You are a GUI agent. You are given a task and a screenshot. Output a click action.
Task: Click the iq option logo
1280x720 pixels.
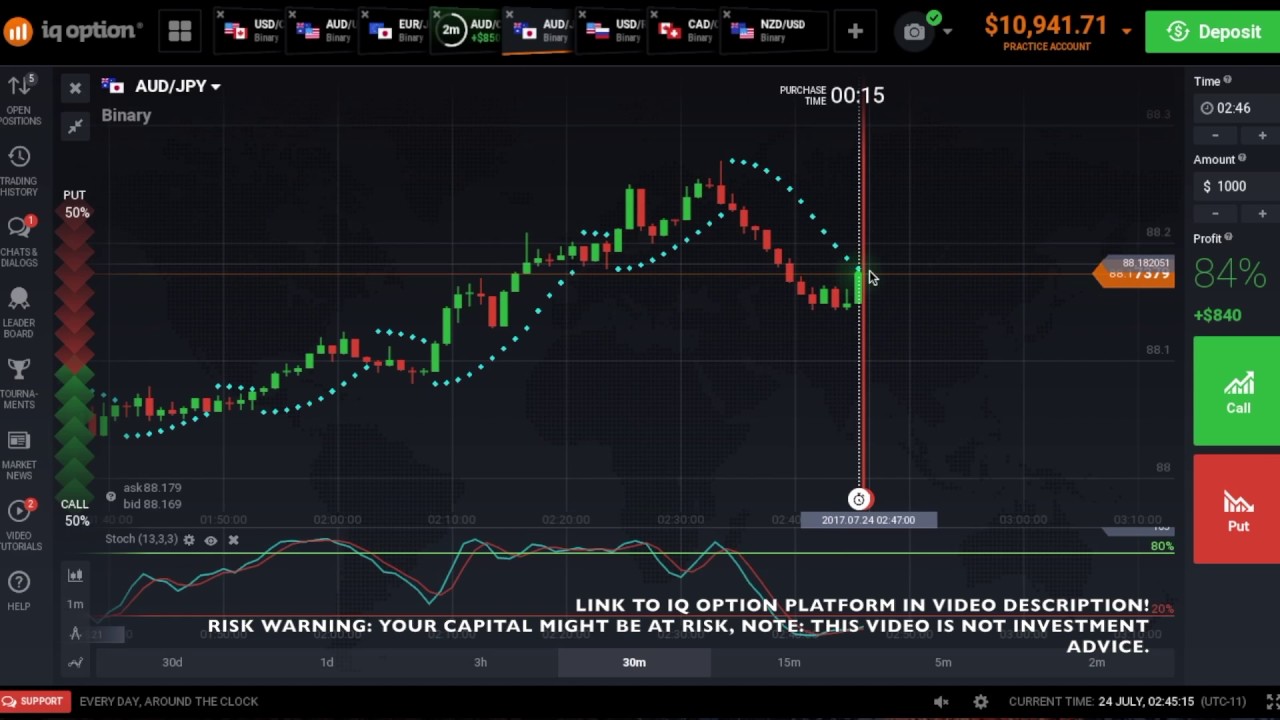pyautogui.click(x=71, y=31)
